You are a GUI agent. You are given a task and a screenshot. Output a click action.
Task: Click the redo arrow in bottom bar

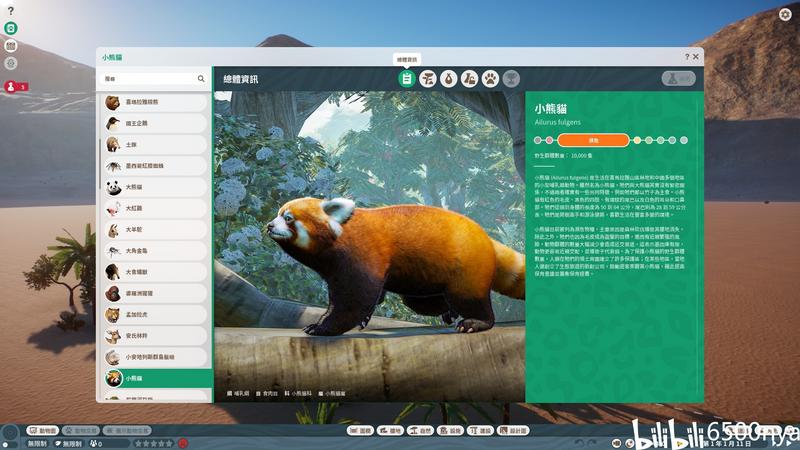(591, 443)
